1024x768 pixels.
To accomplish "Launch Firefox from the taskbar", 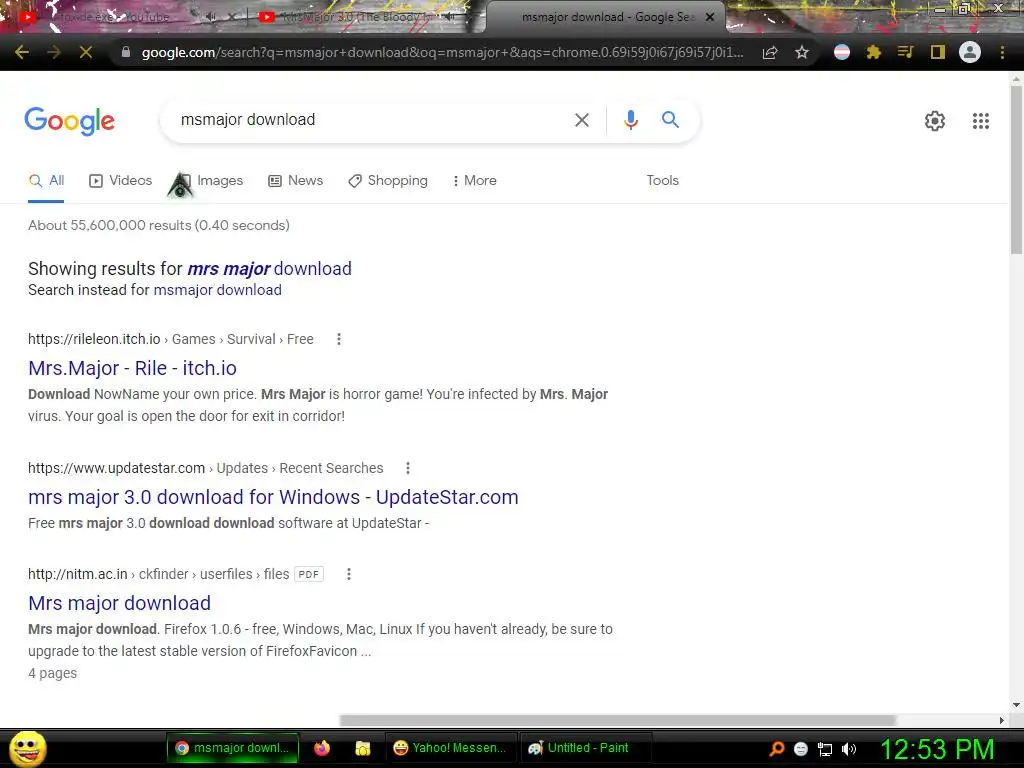I will 322,748.
